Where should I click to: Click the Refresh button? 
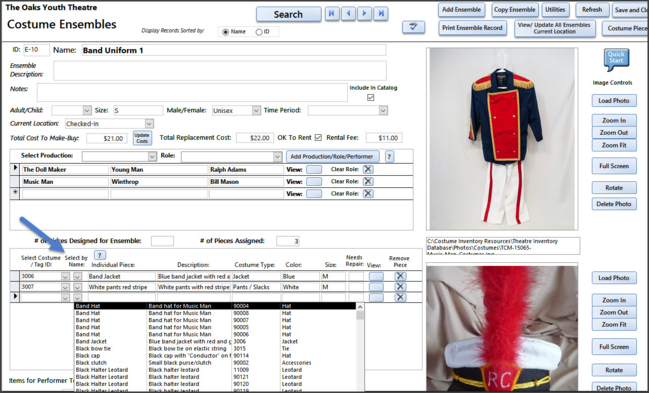click(592, 10)
